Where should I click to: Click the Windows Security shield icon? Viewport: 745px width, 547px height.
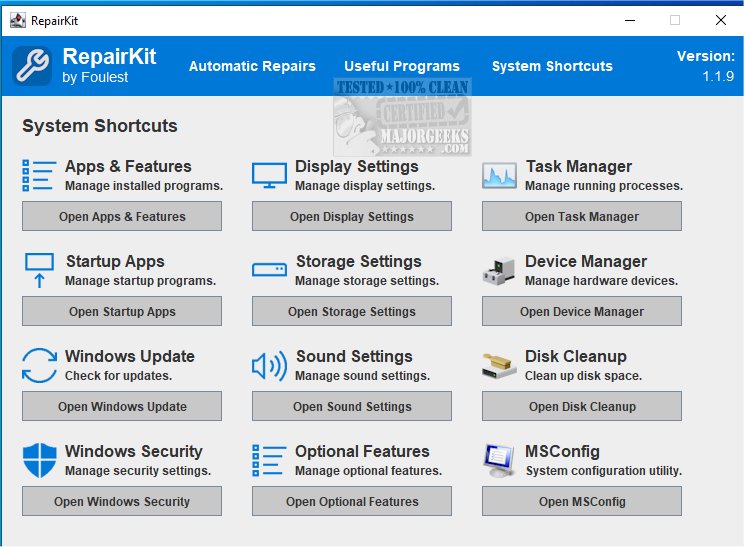tap(39, 460)
